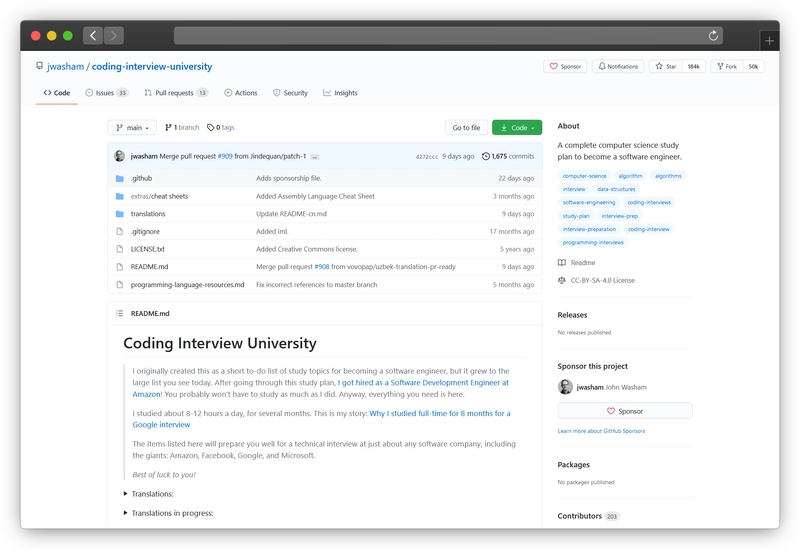Screen dimensions: 800x549
Task: Open the Insights tab
Action: pos(340,93)
